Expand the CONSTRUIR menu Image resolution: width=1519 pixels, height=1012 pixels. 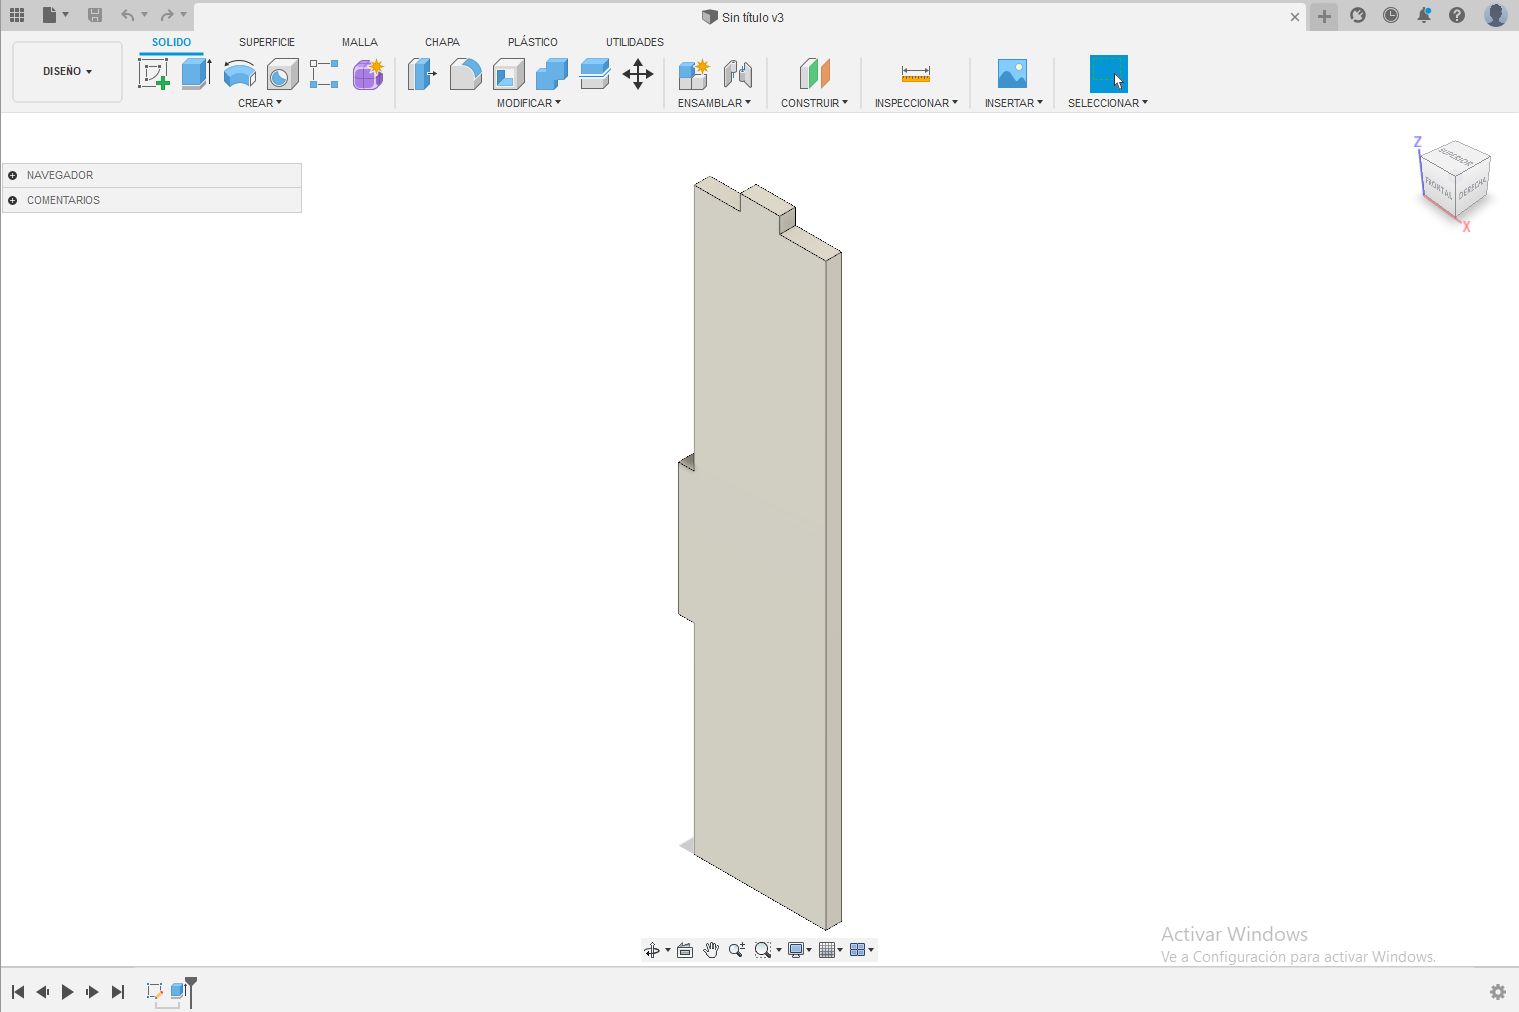(814, 103)
